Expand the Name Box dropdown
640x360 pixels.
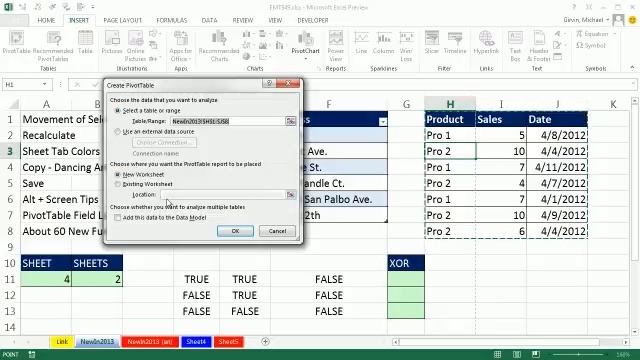point(44,84)
